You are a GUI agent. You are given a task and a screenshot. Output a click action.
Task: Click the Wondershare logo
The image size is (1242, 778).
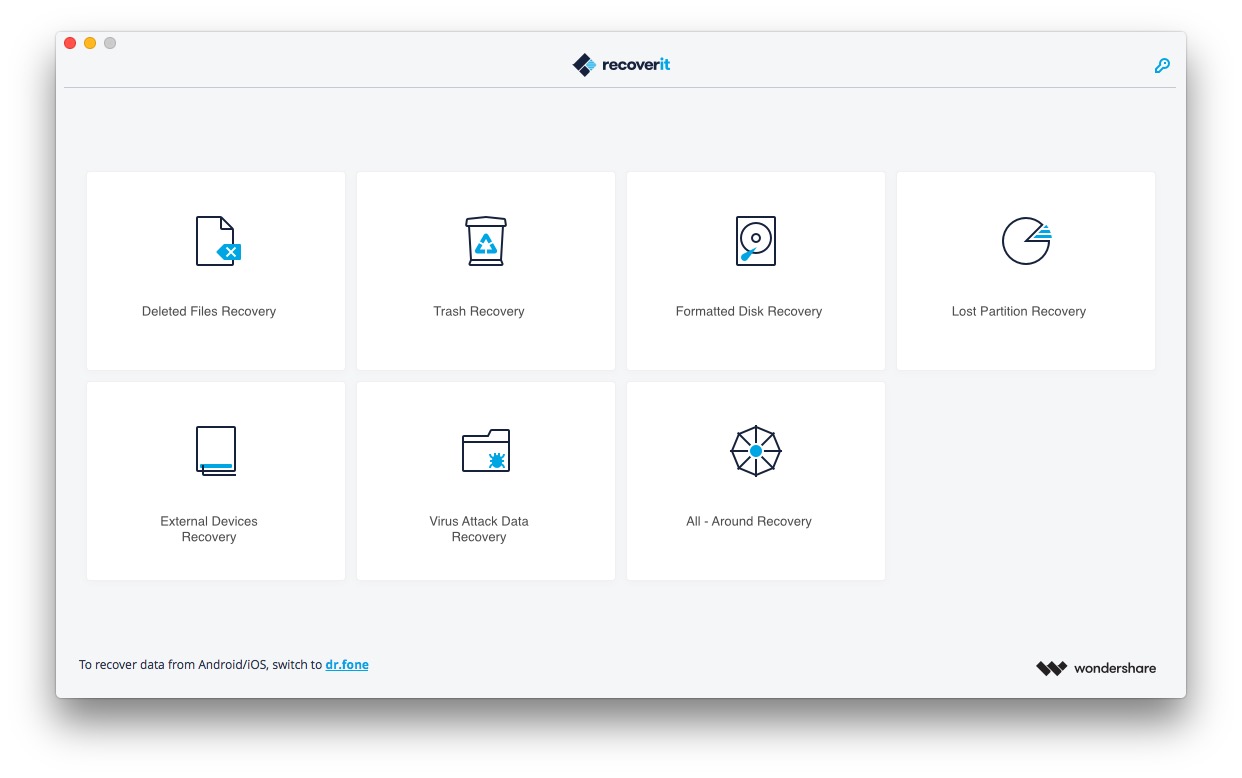coord(1096,668)
